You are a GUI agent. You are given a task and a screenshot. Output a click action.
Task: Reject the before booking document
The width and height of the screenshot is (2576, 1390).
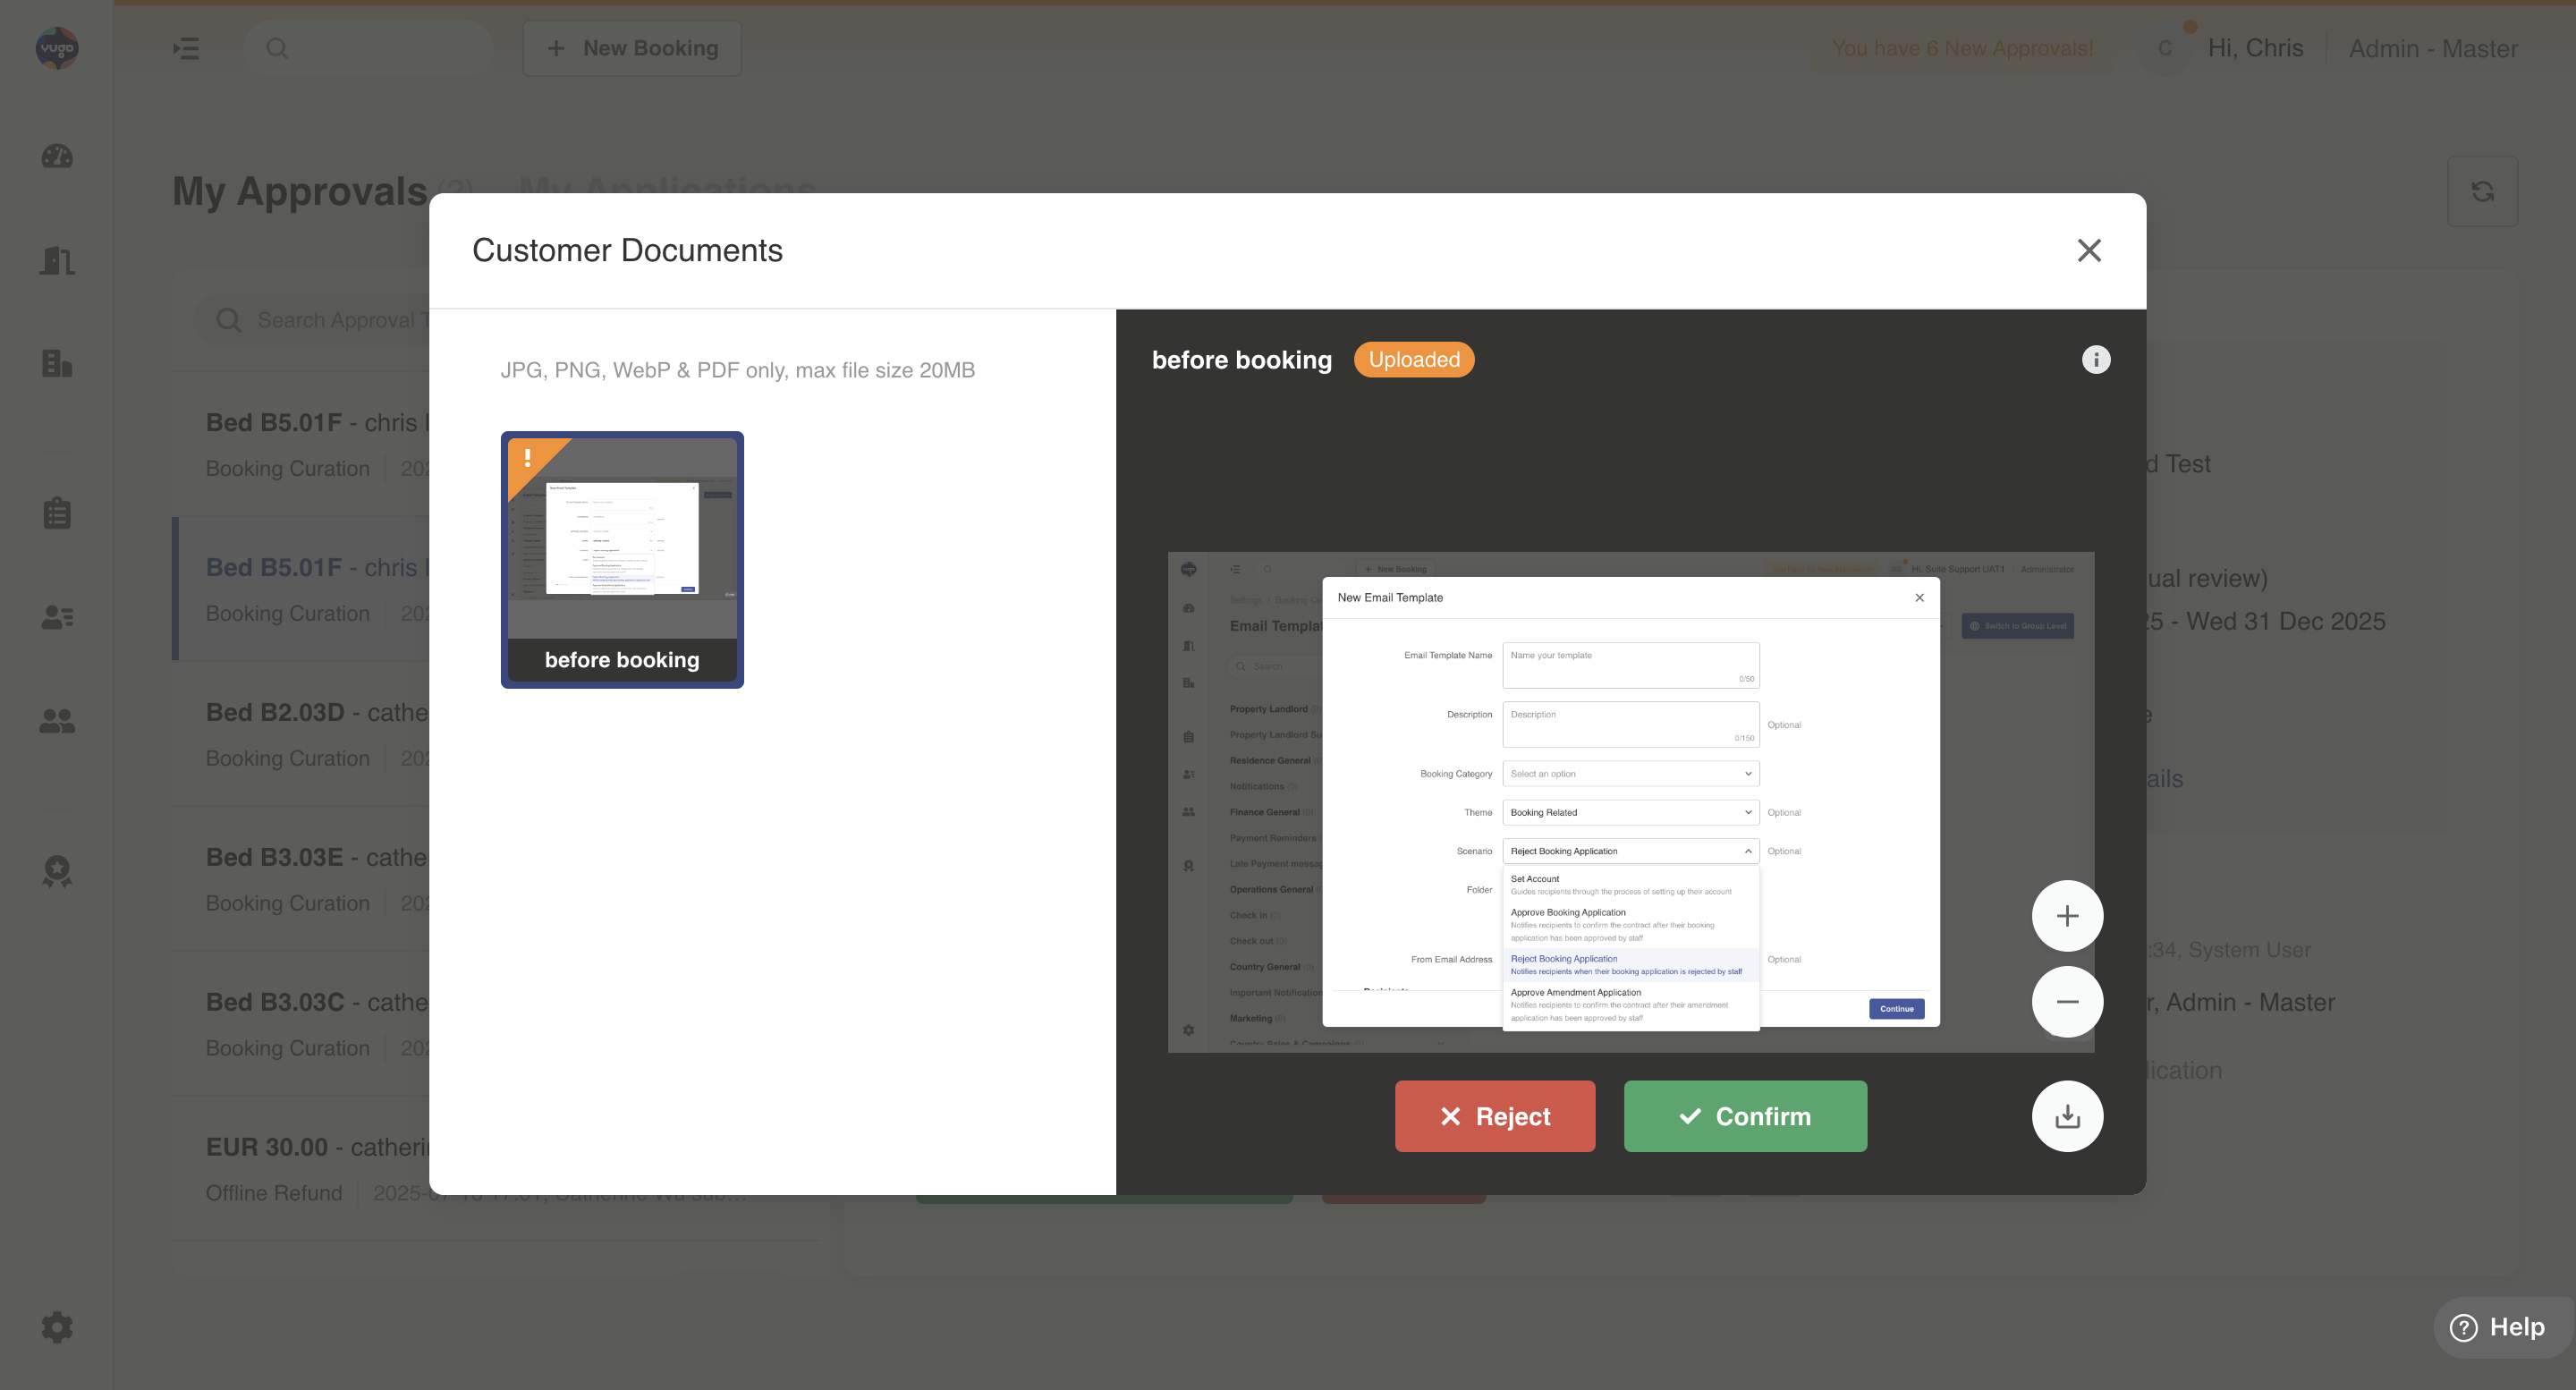tap(1495, 1116)
